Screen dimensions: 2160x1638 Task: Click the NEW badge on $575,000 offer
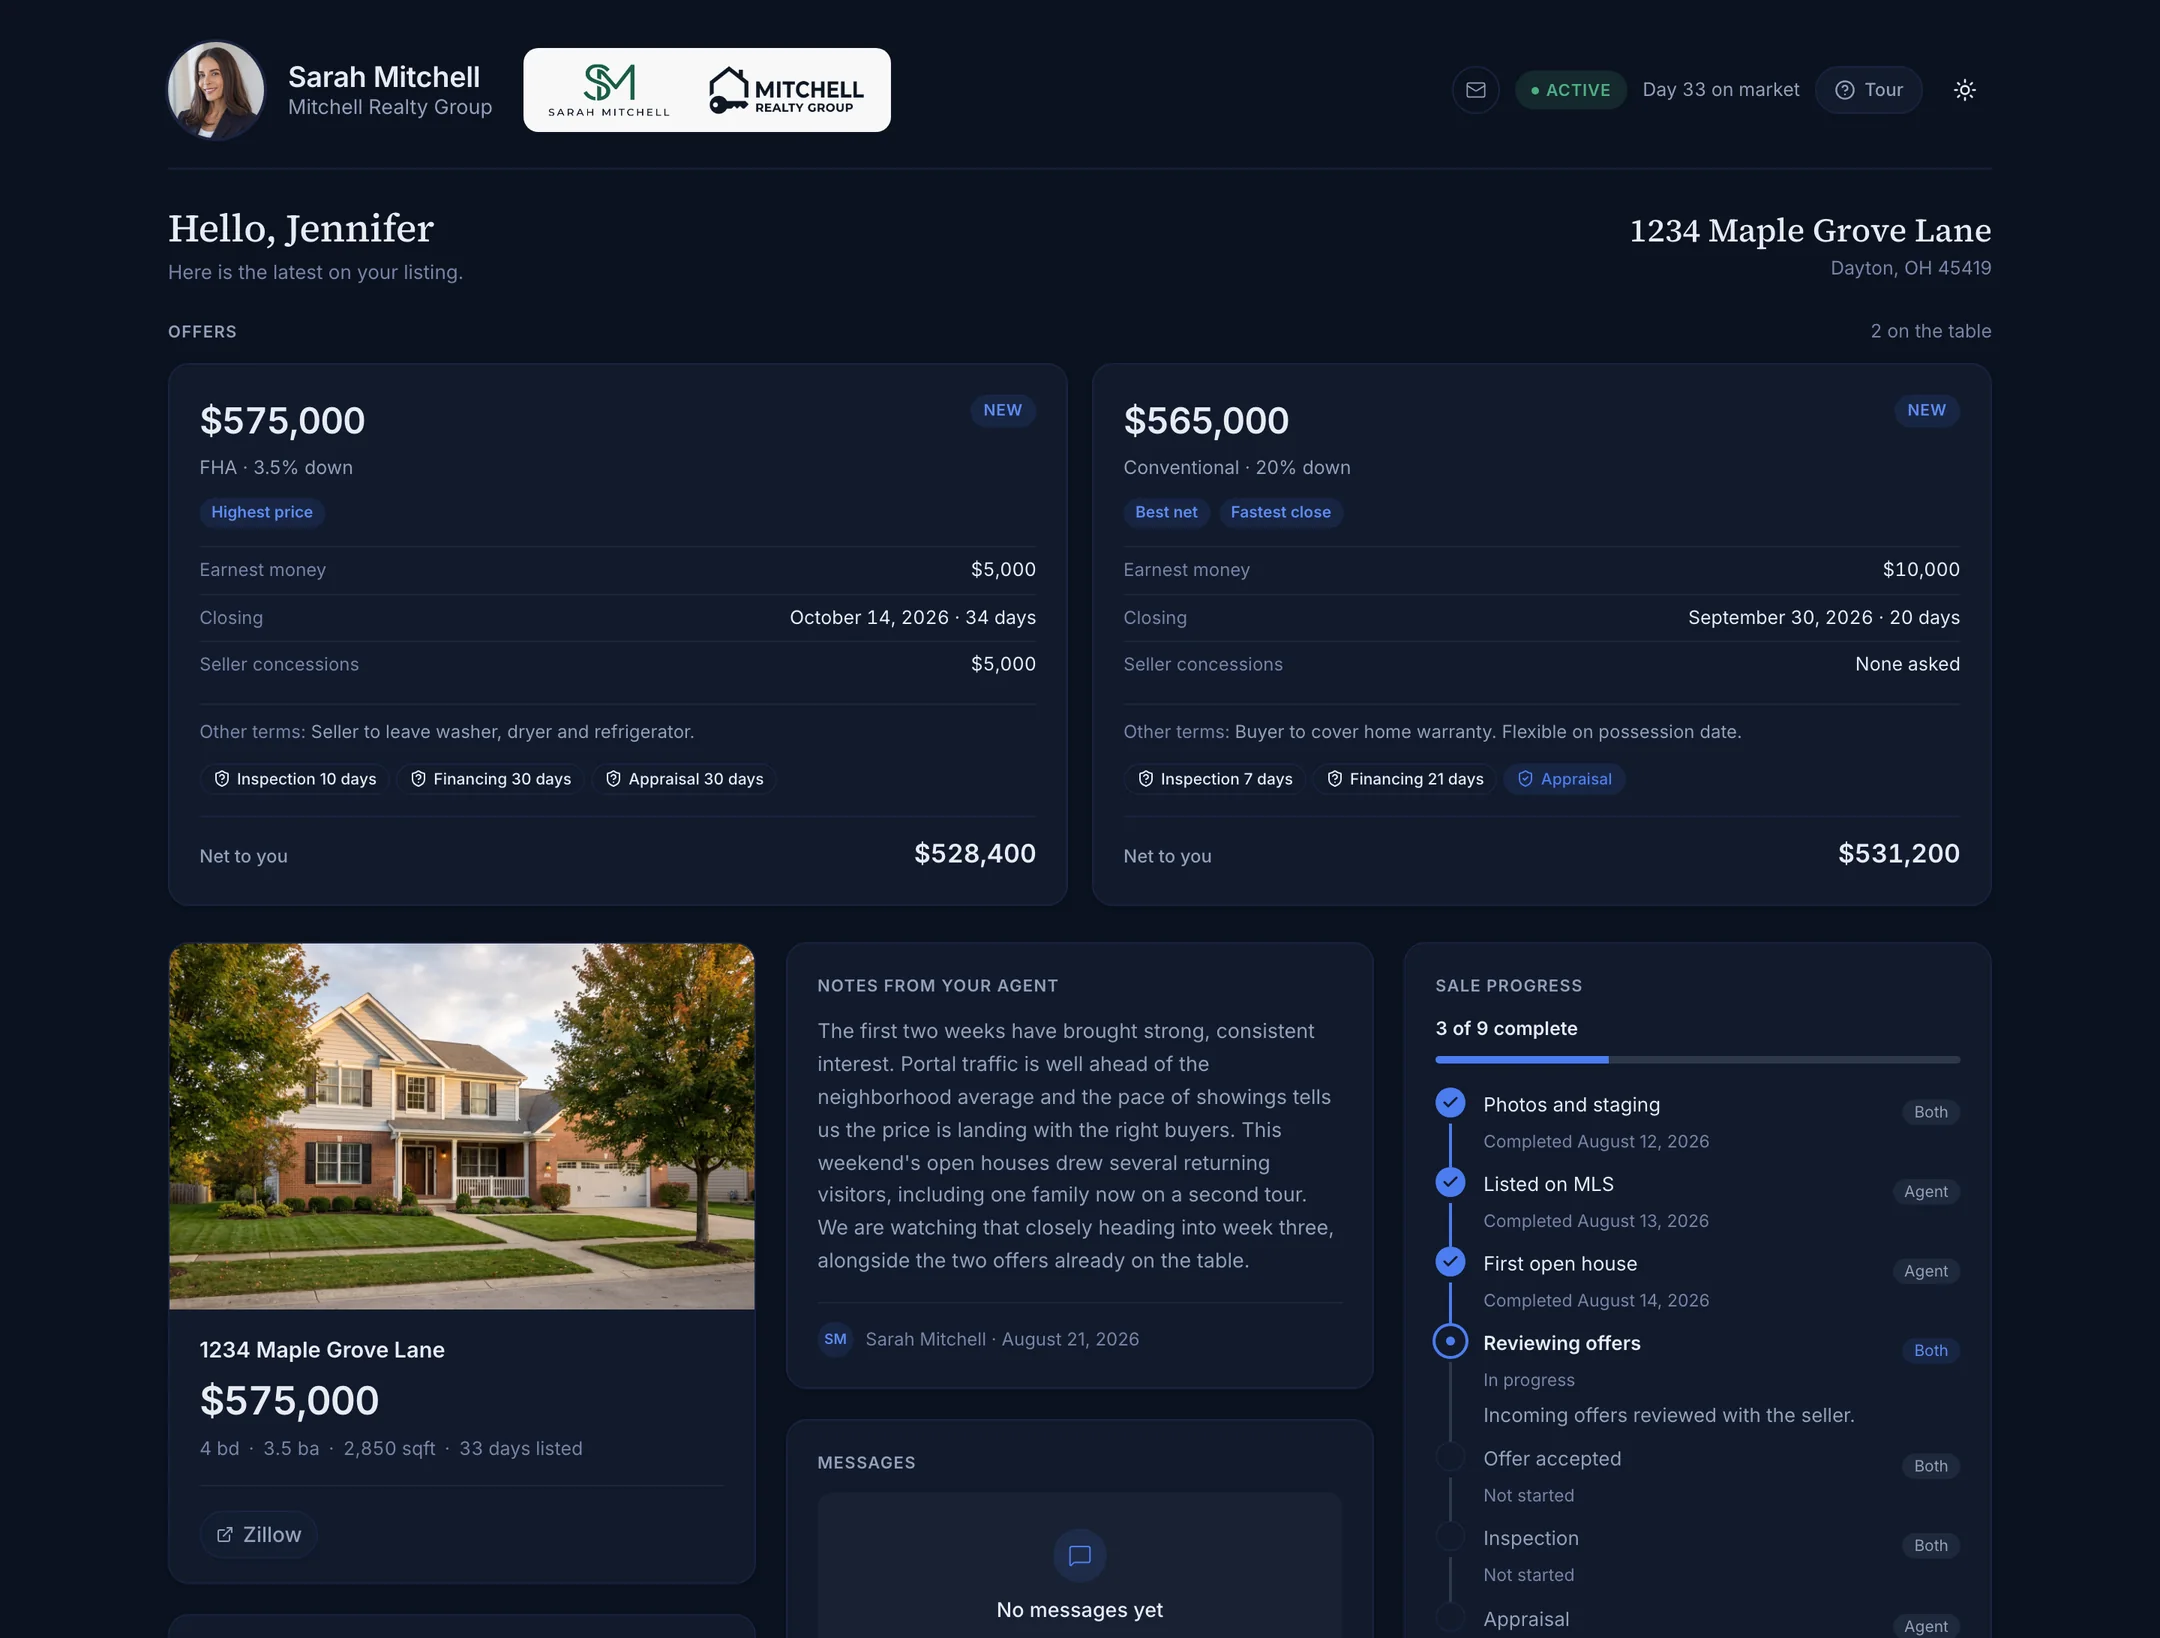coord(1002,410)
